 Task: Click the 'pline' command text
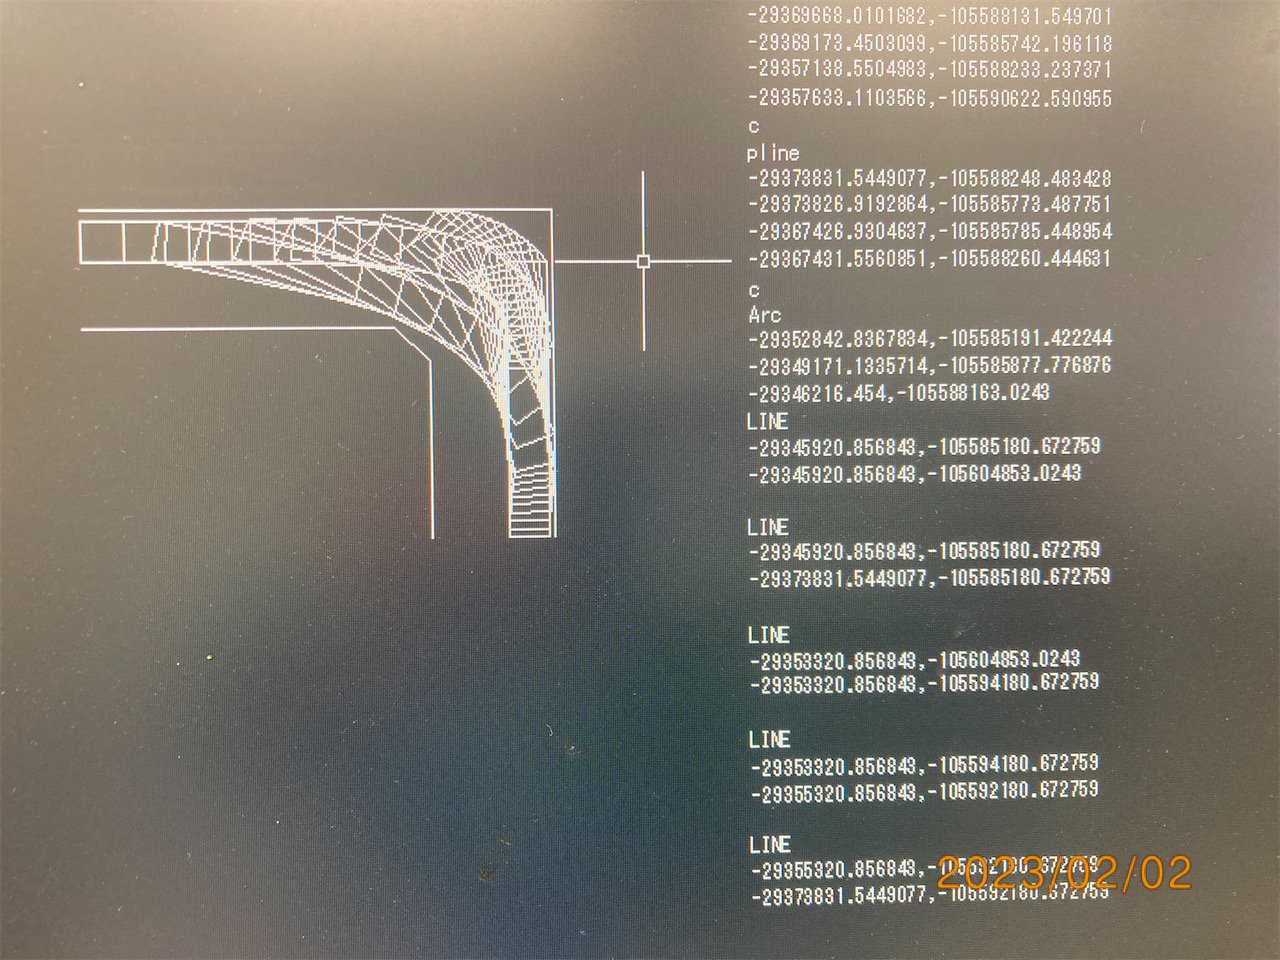pos(773,153)
